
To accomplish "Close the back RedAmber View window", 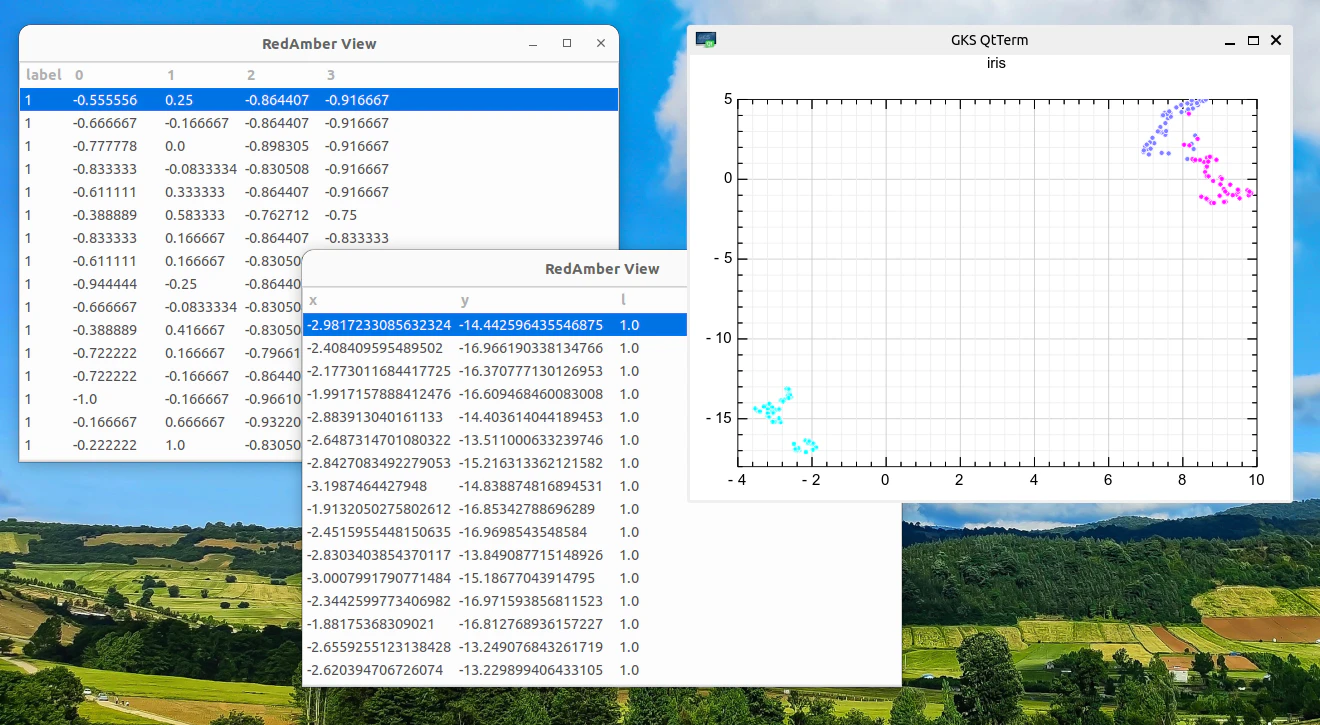I will (x=601, y=44).
